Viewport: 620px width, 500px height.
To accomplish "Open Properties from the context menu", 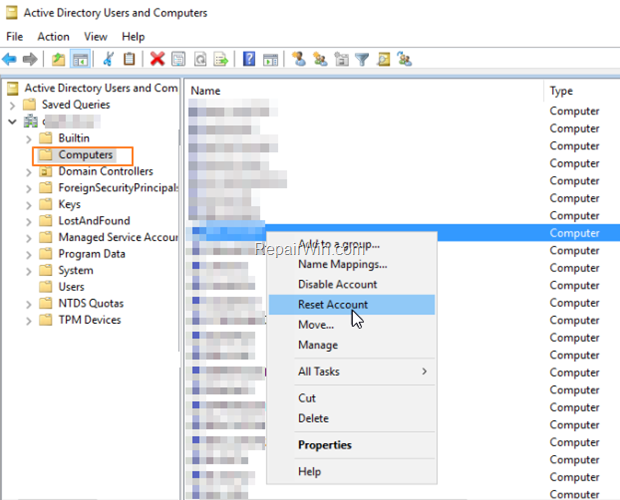I will coord(352,445).
